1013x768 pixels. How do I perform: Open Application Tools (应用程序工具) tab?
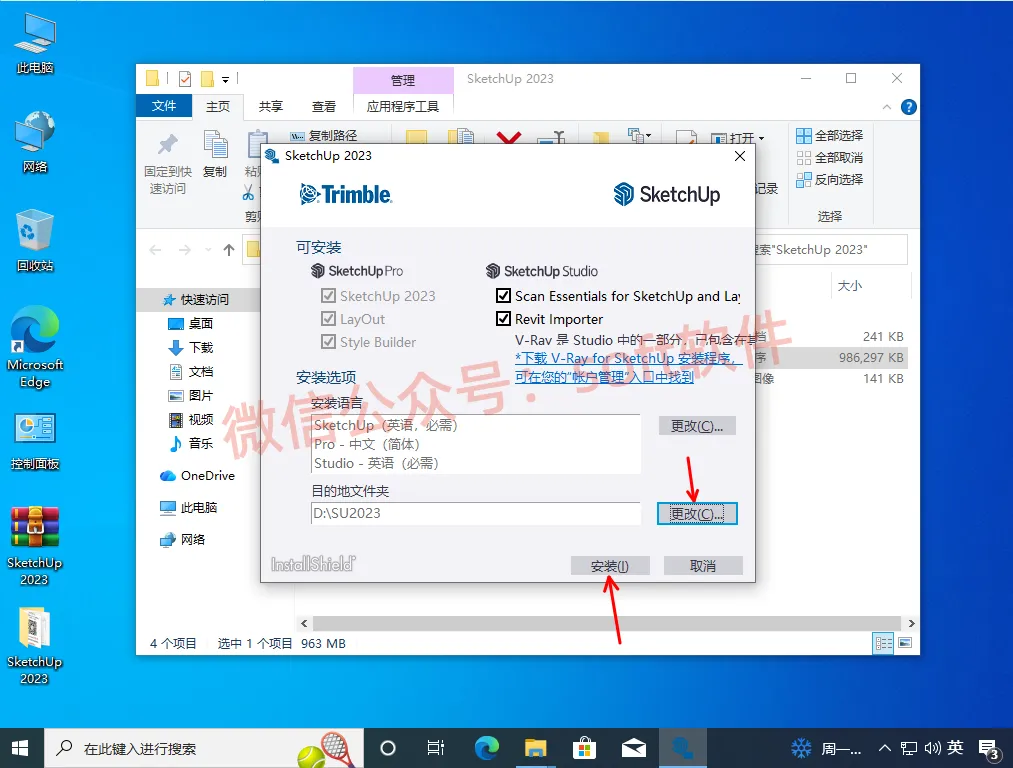point(403,107)
